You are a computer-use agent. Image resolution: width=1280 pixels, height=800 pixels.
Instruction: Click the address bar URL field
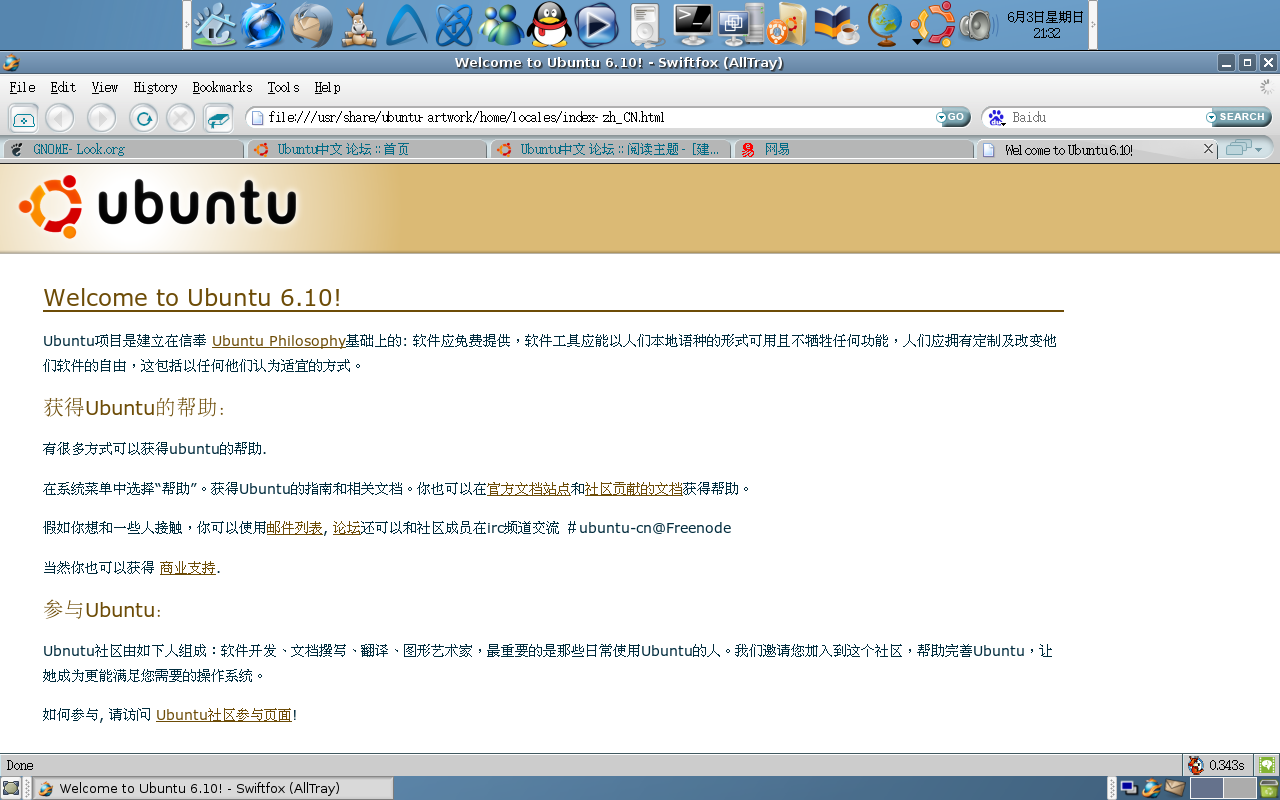click(x=590, y=118)
